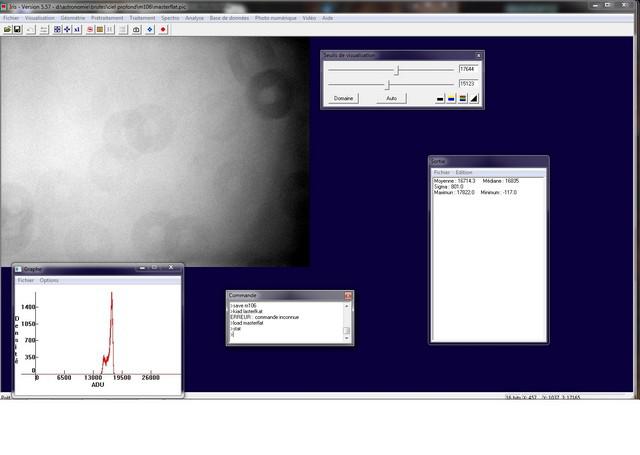Viewport: 640px width, 455px height.
Task: Save image with the floppy disk icon
Action: (17, 29)
